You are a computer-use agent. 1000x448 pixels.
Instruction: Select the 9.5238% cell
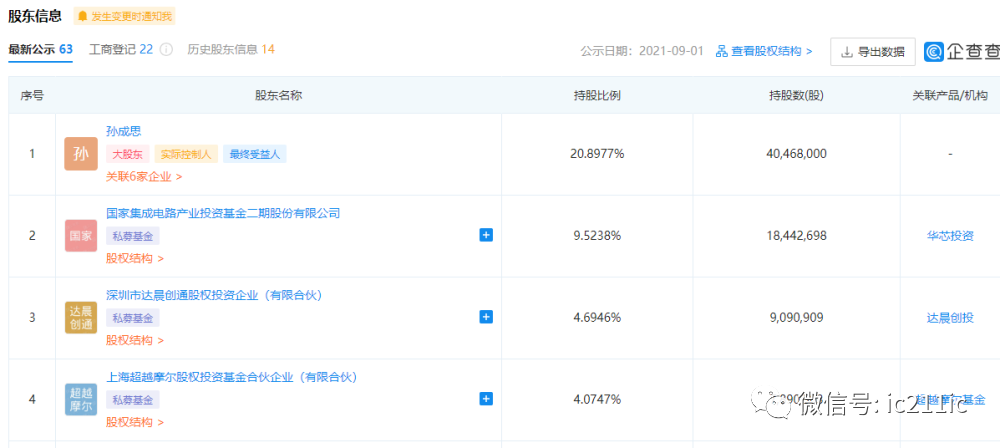(x=597, y=235)
